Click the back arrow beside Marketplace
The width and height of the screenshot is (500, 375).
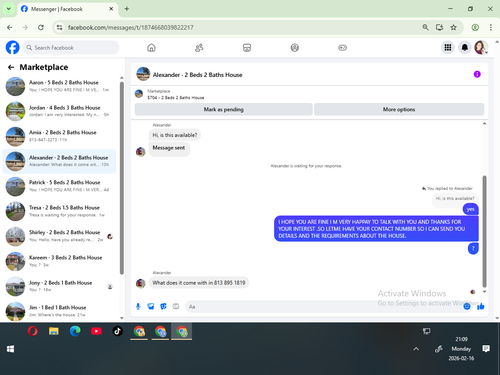[11, 67]
